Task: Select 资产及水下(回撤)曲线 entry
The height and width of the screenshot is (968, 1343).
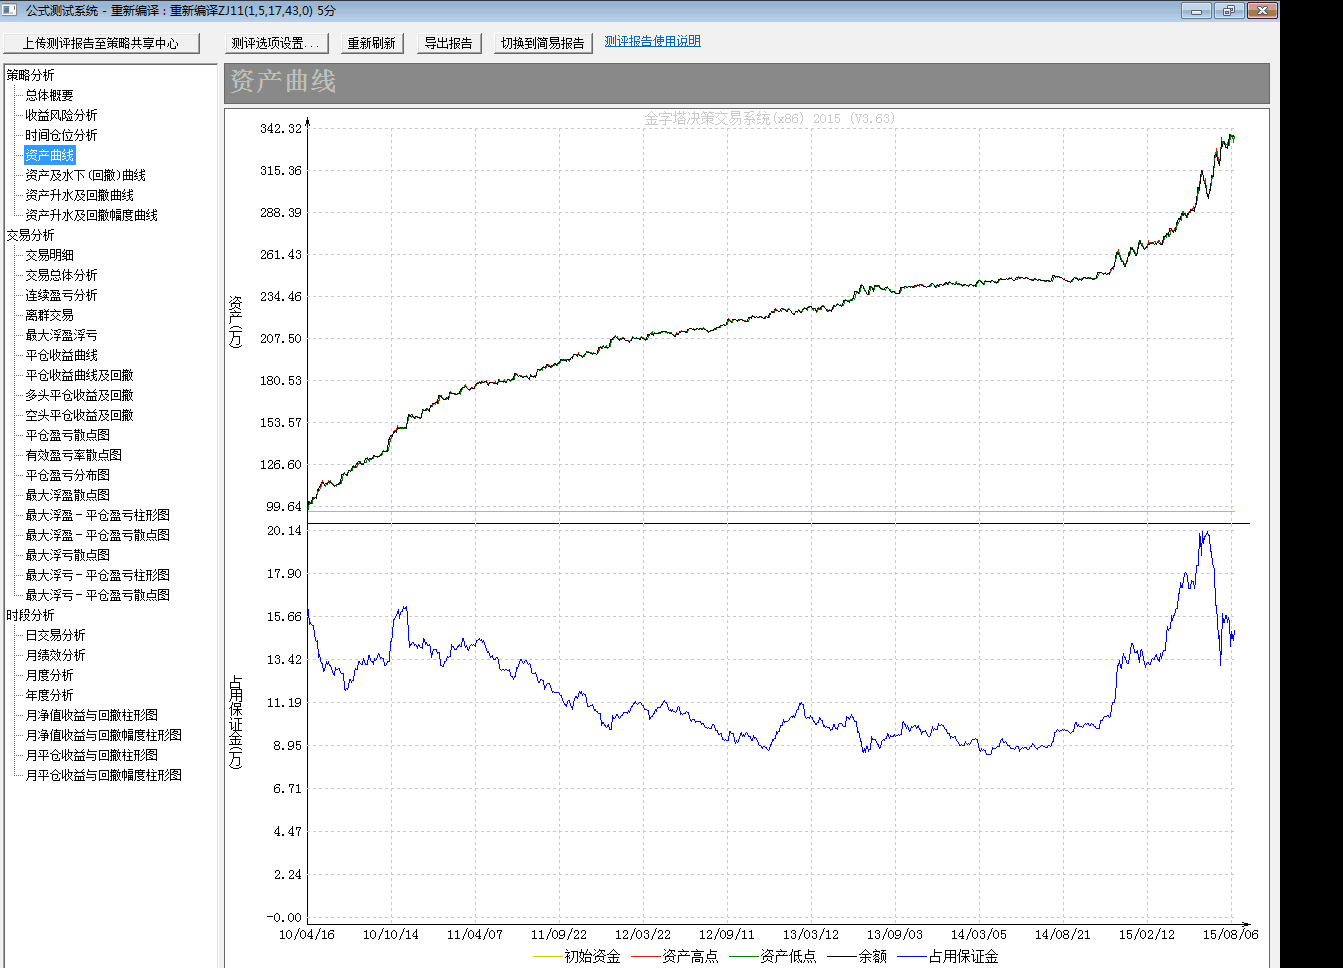Action: pos(85,175)
